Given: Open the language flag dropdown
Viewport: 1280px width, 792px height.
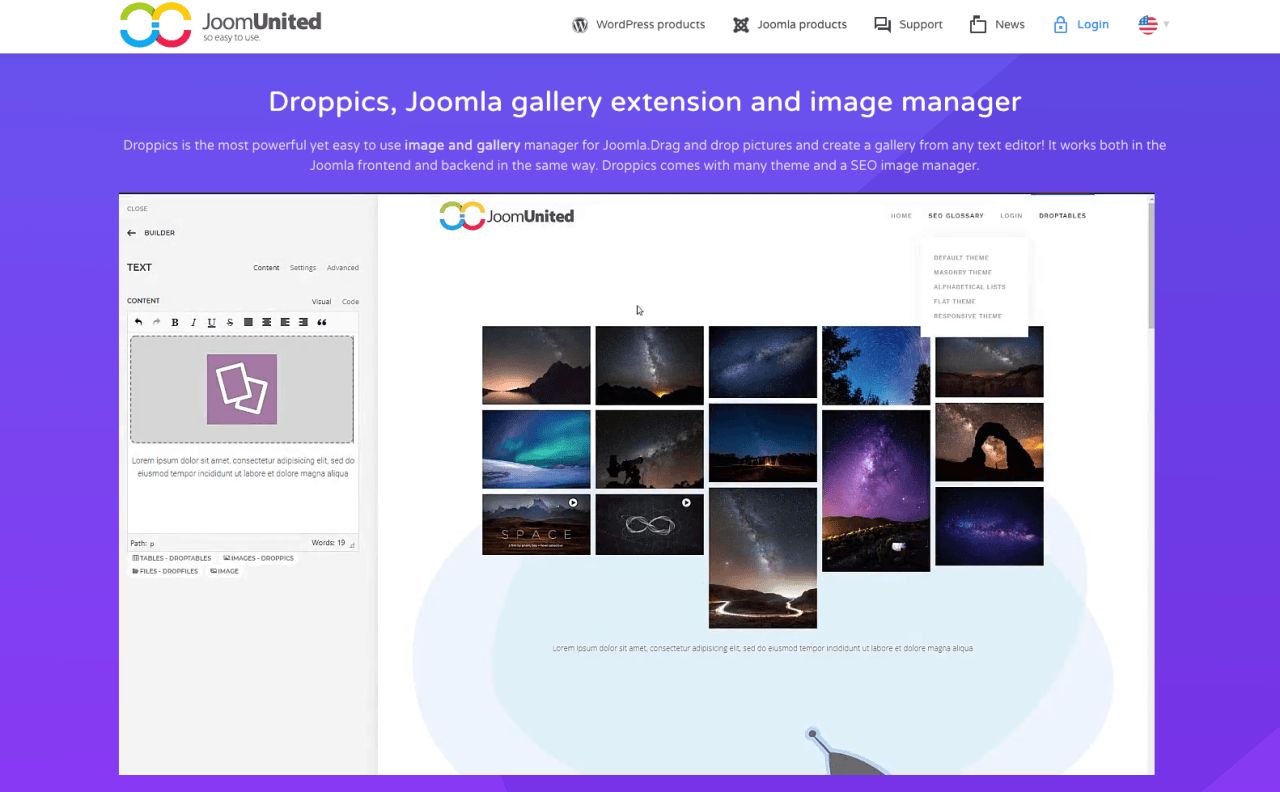Looking at the screenshot, I should click(x=1154, y=24).
